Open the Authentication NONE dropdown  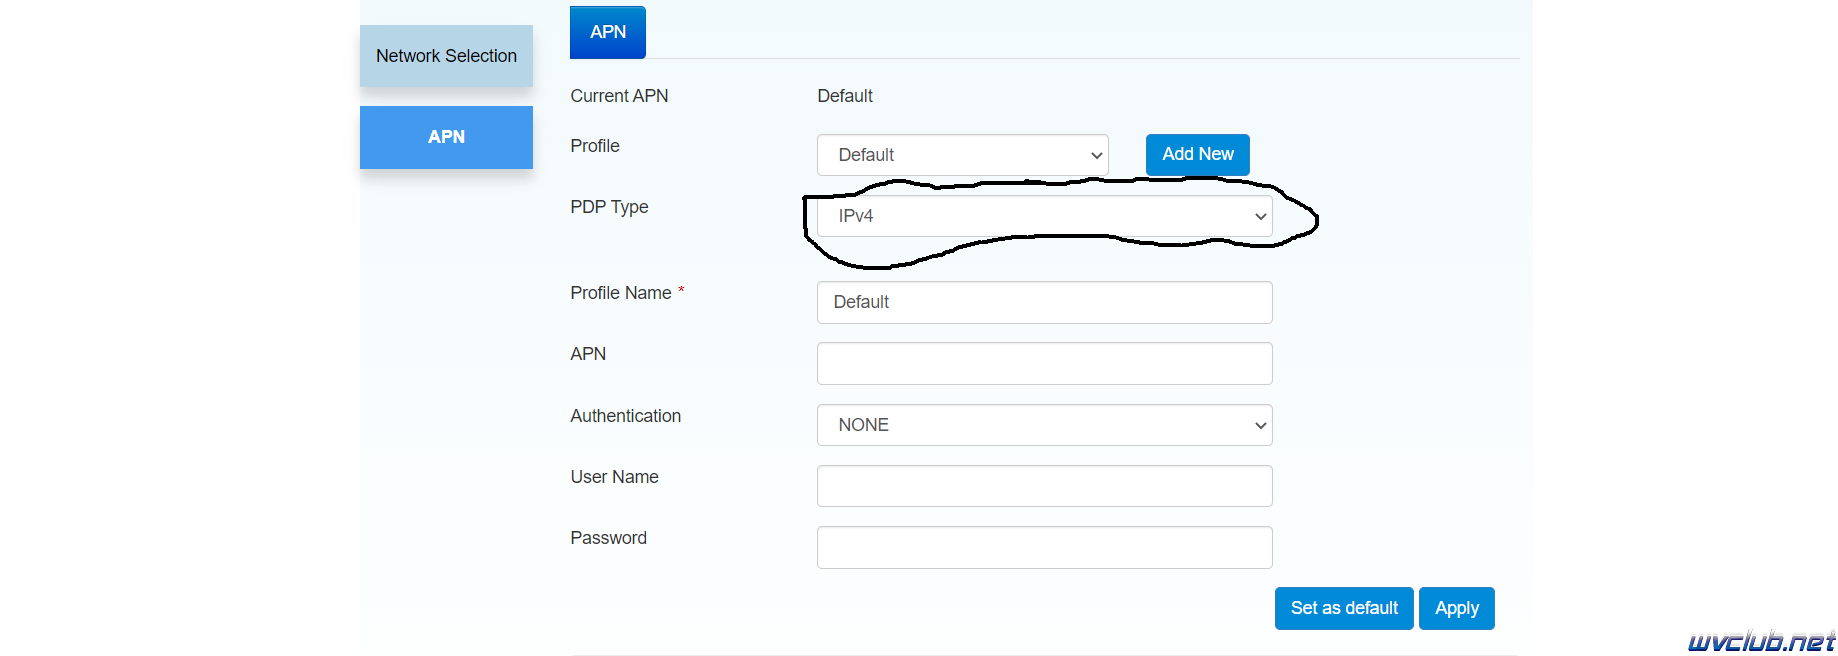click(x=1045, y=425)
